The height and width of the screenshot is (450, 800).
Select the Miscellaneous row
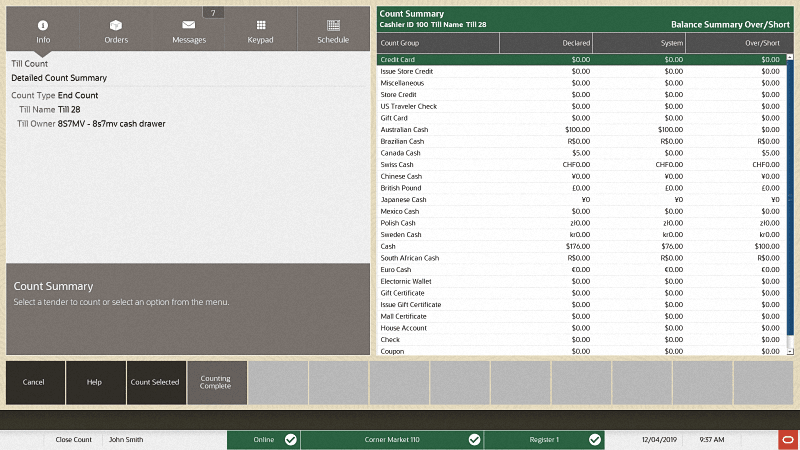coord(582,83)
